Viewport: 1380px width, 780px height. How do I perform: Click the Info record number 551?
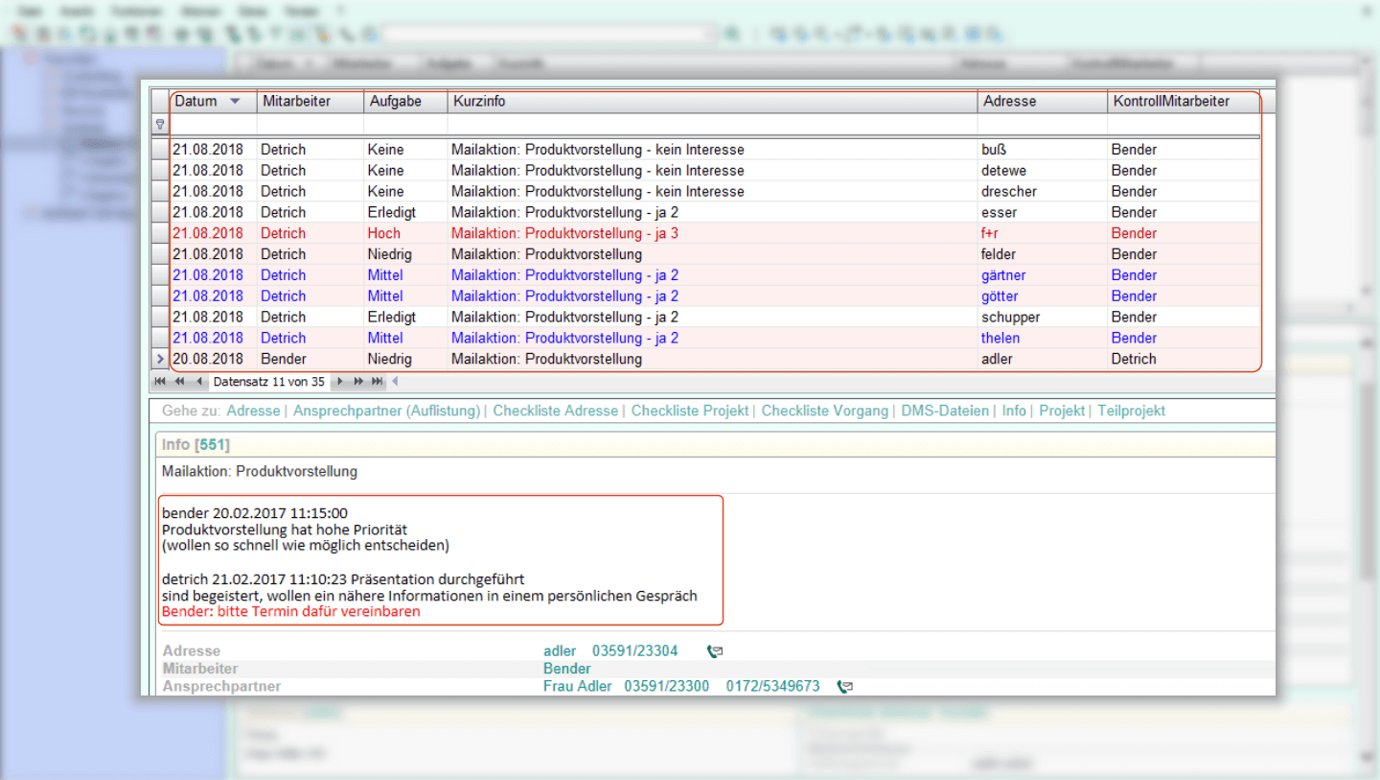point(212,445)
